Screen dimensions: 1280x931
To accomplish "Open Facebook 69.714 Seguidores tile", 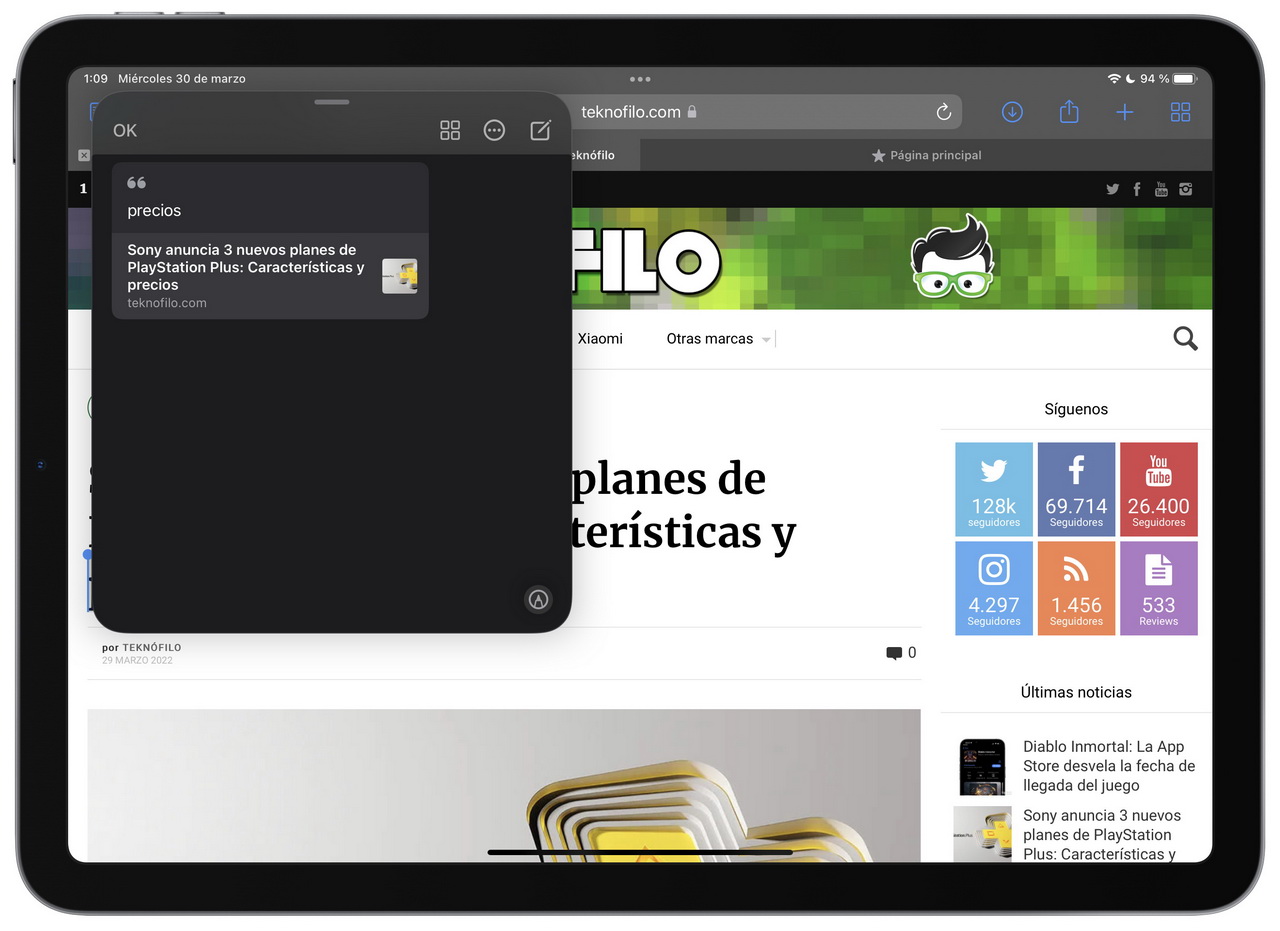I will coord(1076,489).
